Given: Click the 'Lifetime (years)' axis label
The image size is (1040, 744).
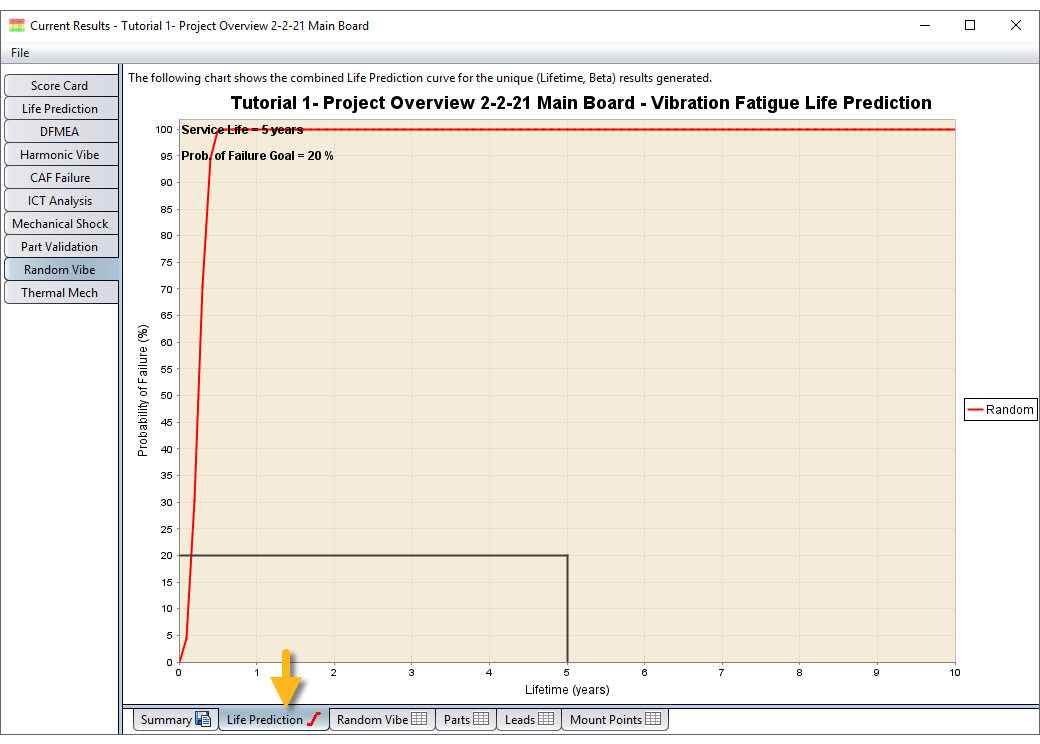Looking at the screenshot, I should click(x=567, y=690).
